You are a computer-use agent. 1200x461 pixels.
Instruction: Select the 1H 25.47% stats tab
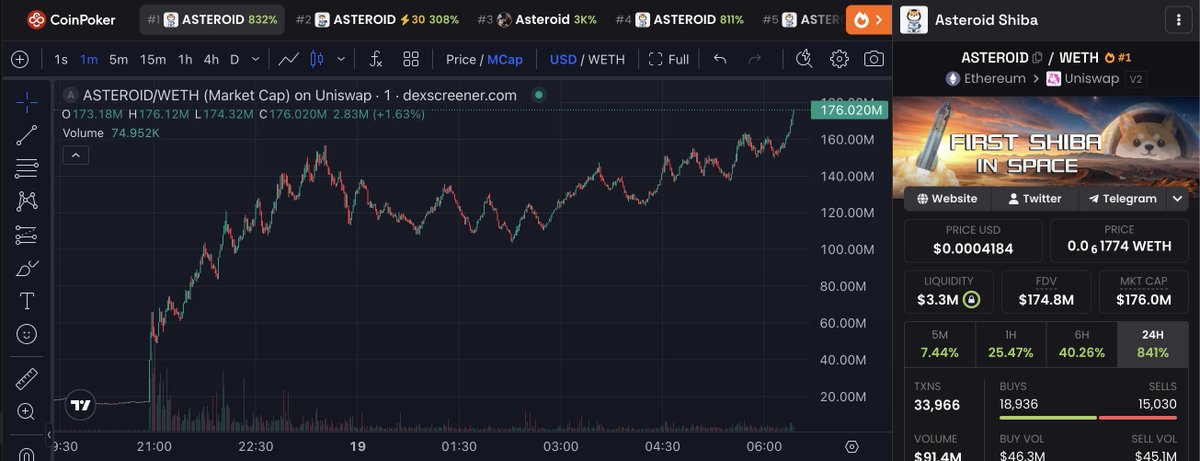pyautogui.click(x=1010, y=343)
